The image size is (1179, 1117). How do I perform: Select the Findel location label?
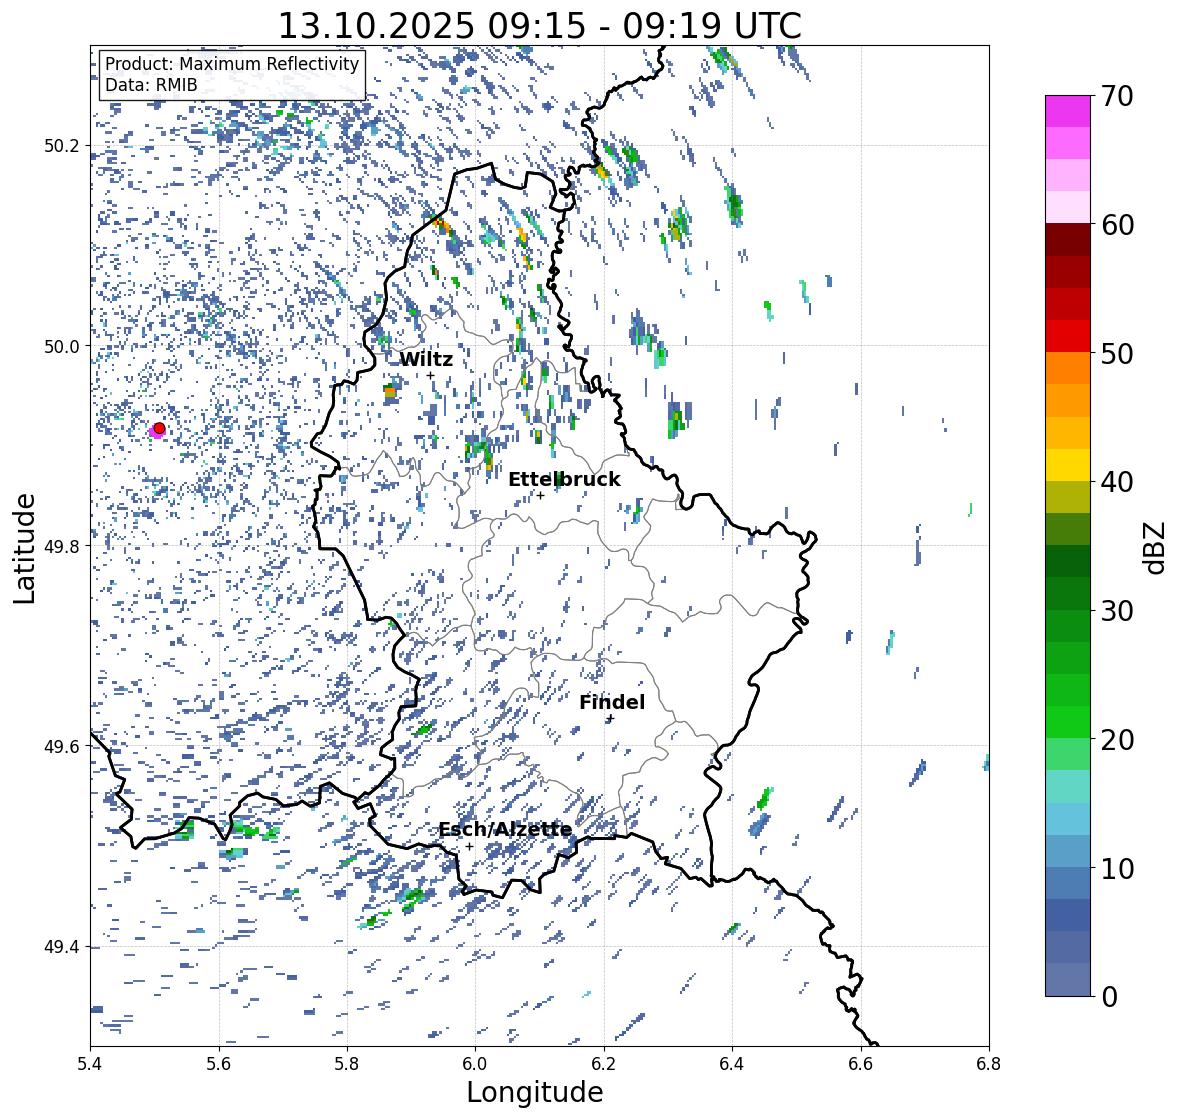click(612, 702)
